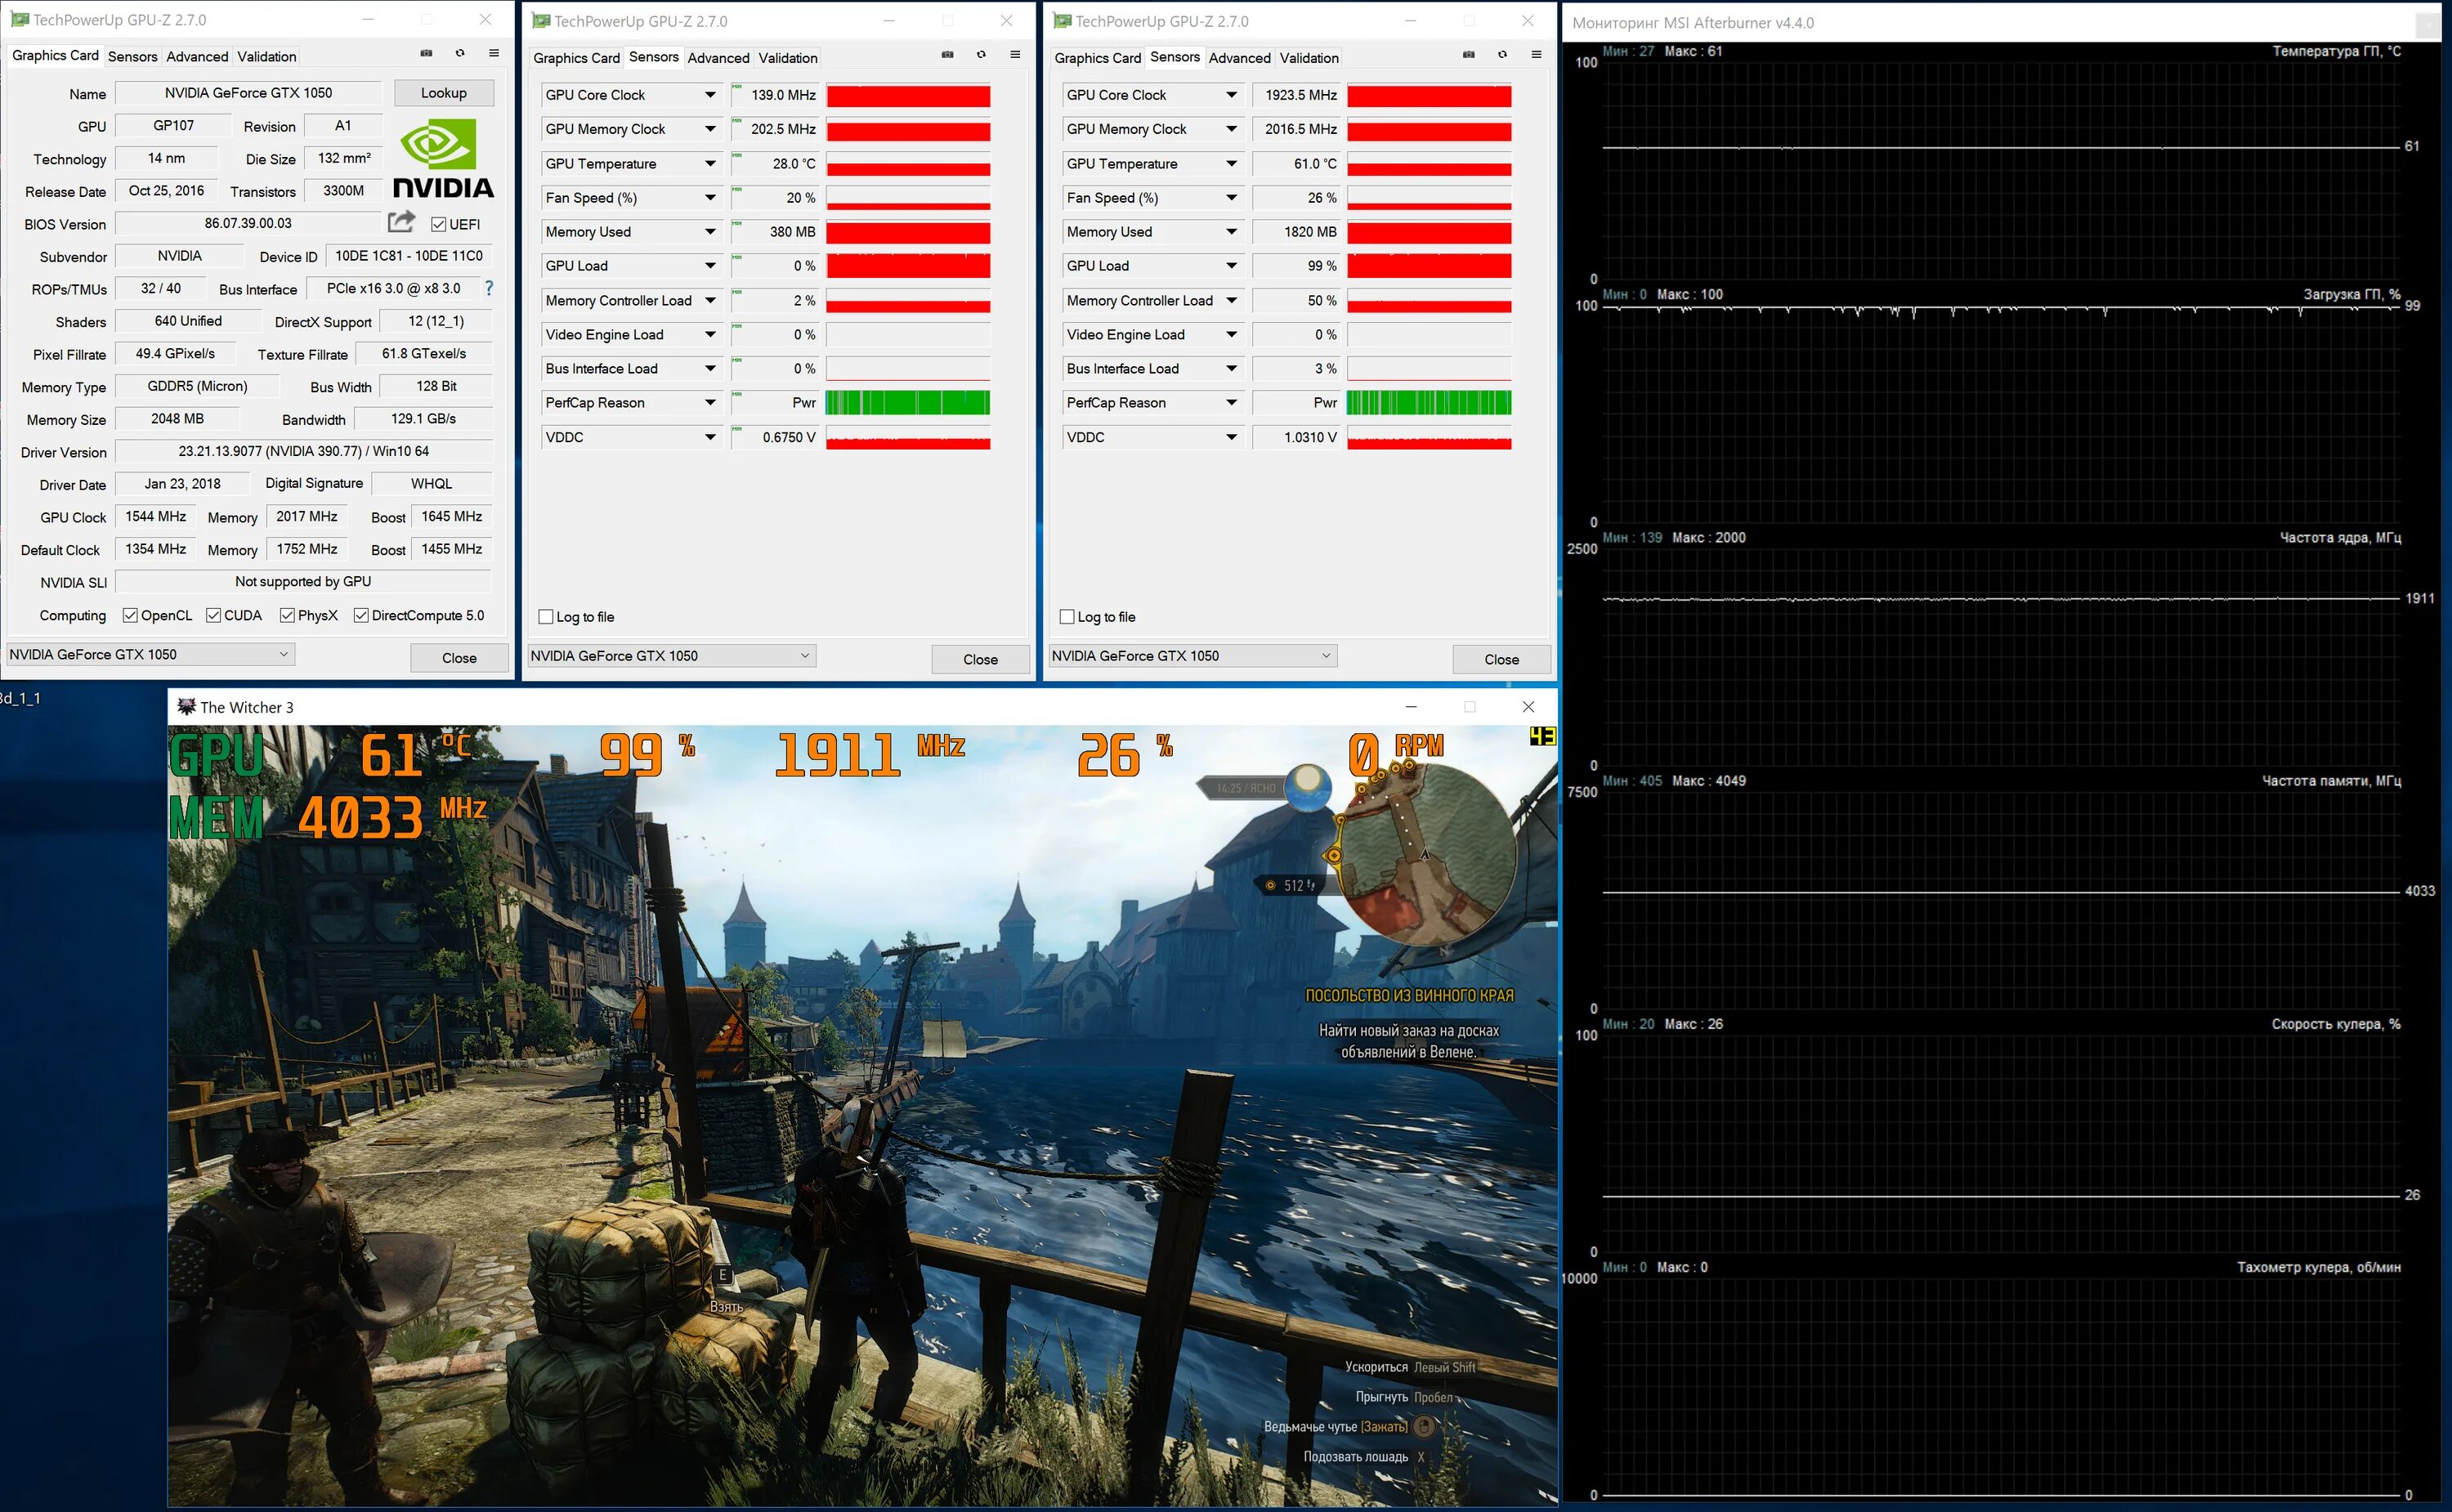The width and height of the screenshot is (2452, 1512).
Task: Click the BIOS export share arrow icon
Action: point(401,222)
